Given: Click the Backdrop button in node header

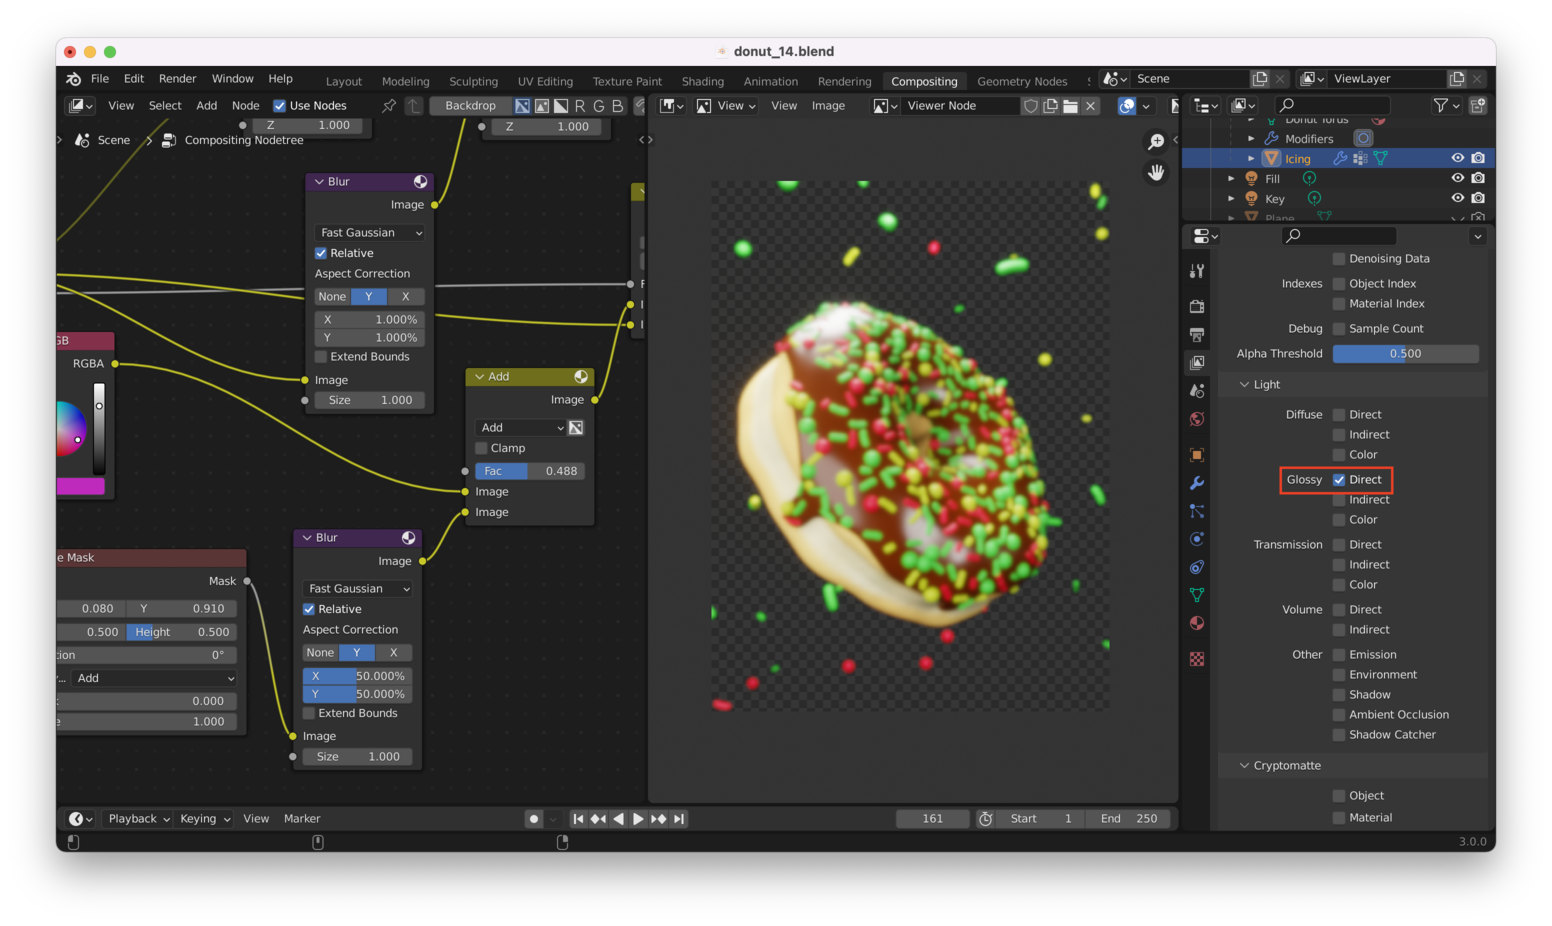Looking at the screenshot, I should tap(470, 106).
